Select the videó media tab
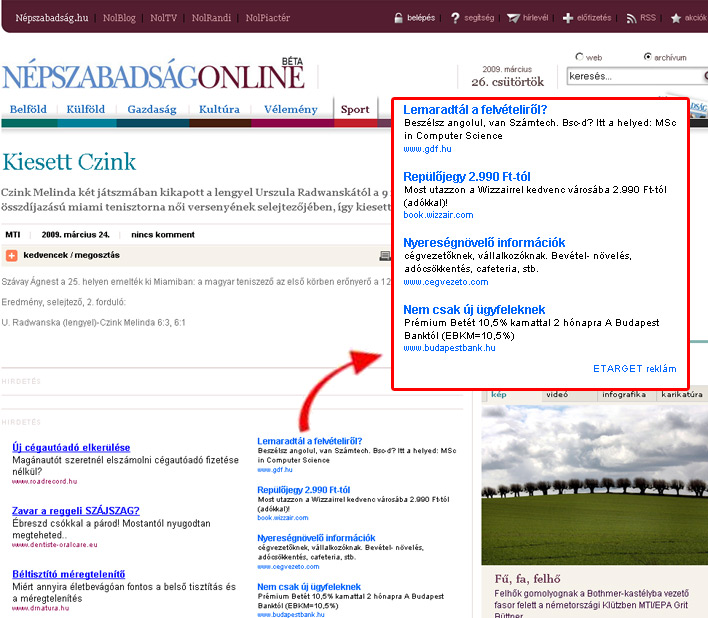 [x=556, y=395]
